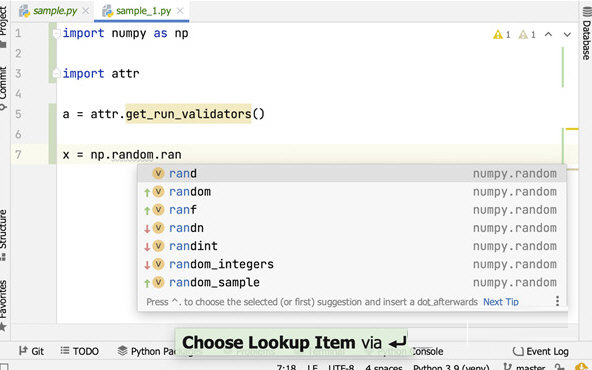Open the TODO tool window
This screenshot has height=370, width=592.
click(x=80, y=352)
